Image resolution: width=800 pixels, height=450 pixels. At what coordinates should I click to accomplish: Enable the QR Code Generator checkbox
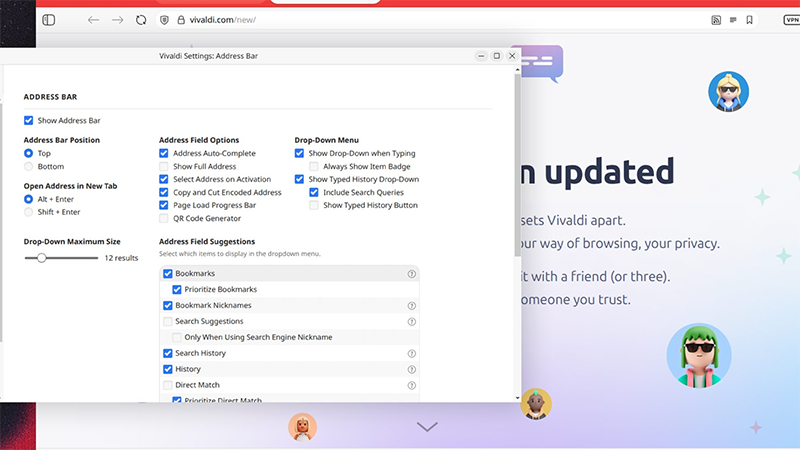[164, 218]
